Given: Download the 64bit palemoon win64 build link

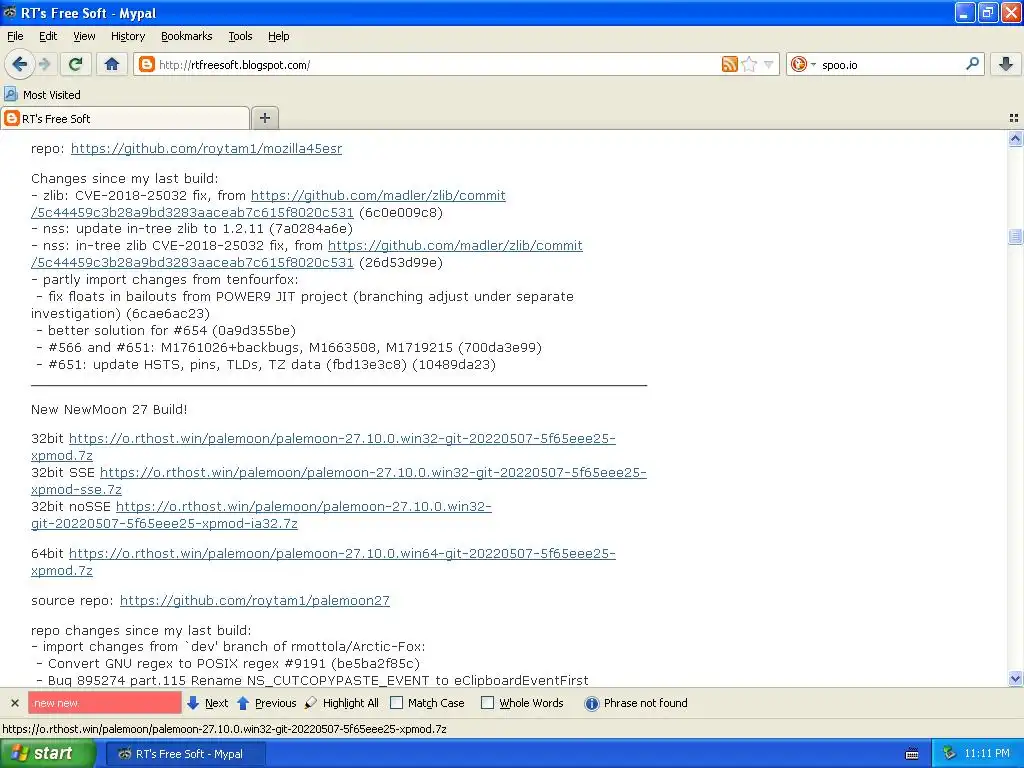Looking at the screenshot, I should pos(342,553).
